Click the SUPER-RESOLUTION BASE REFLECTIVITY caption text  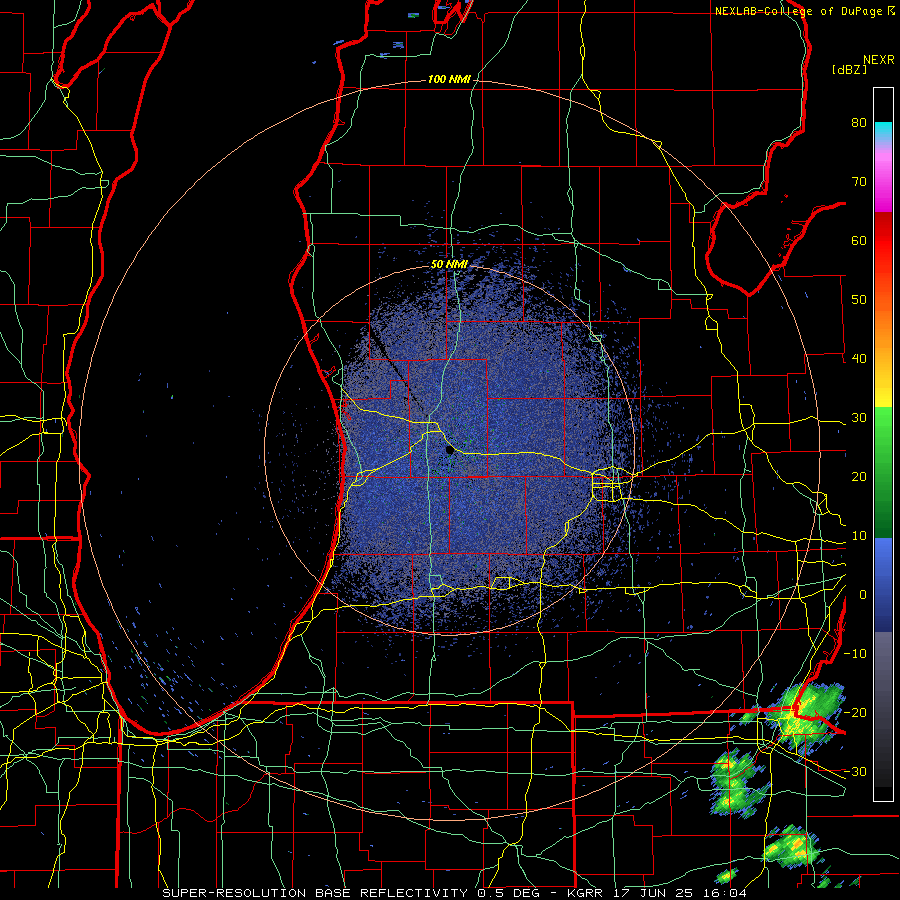pos(315,893)
